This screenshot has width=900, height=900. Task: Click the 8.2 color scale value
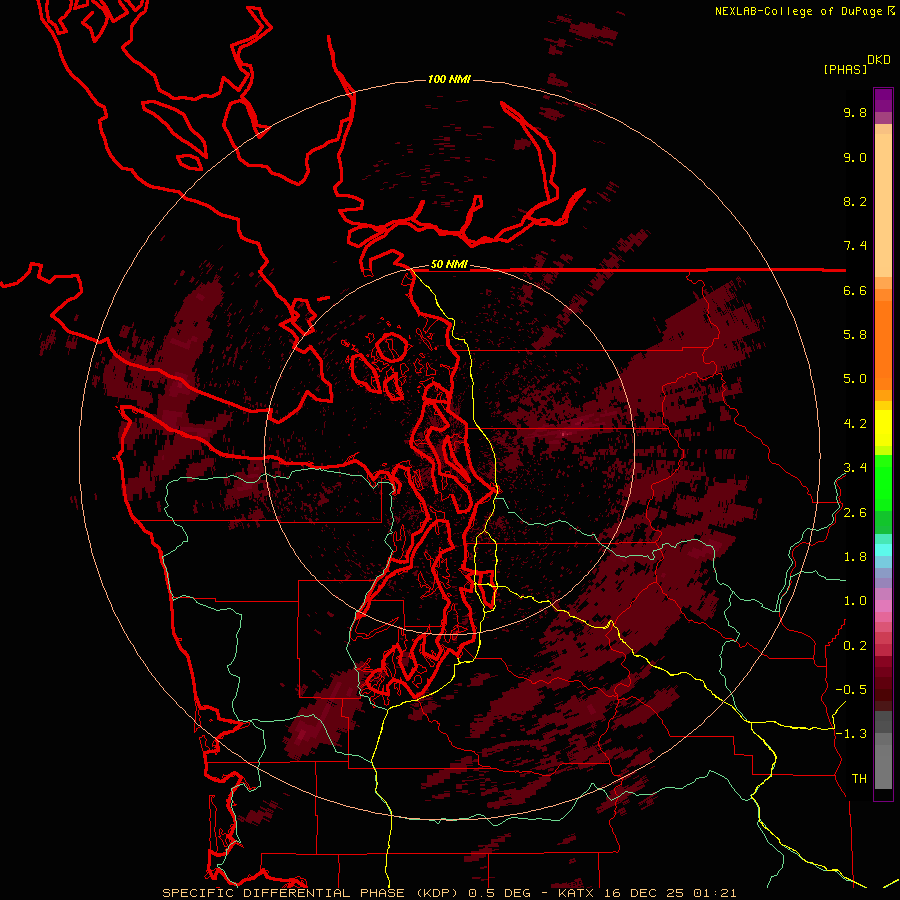coord(855,201)
